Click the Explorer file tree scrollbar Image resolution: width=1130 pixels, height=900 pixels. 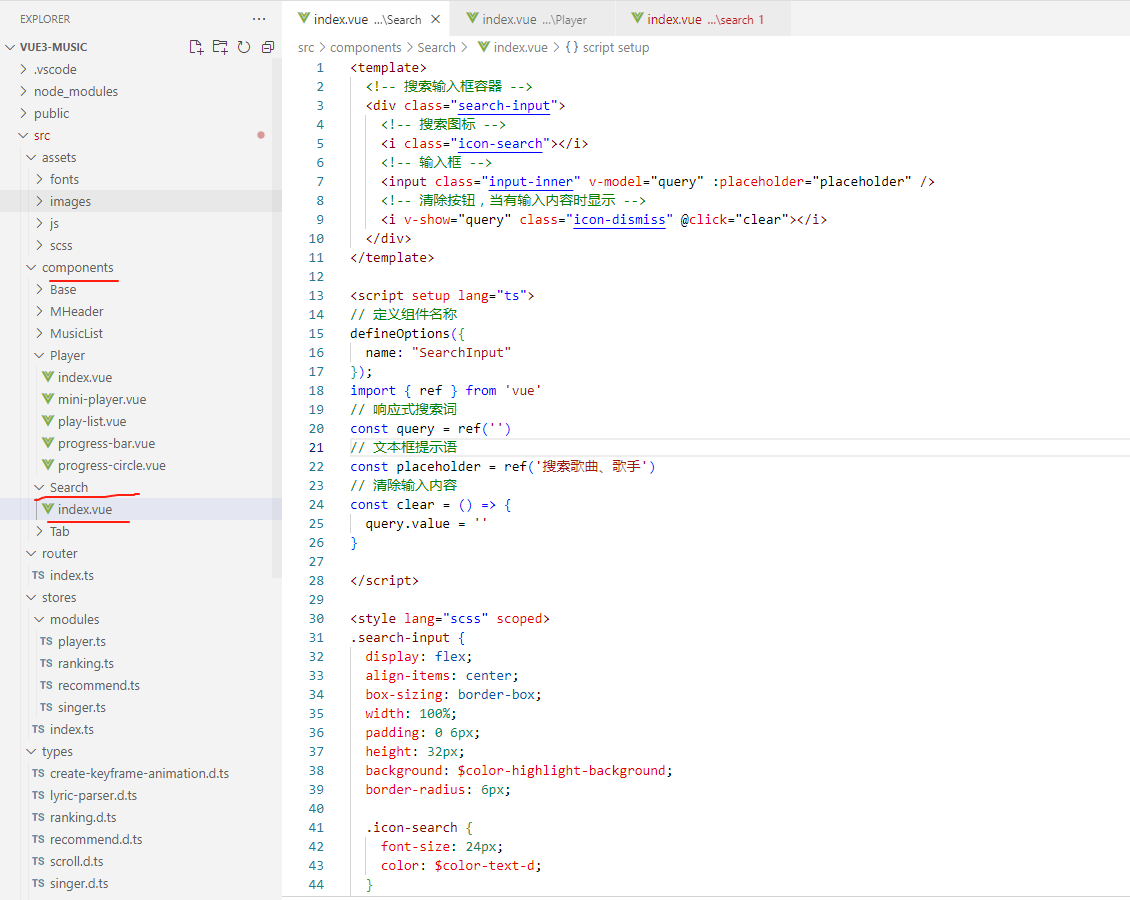click(x=277, y=317)
